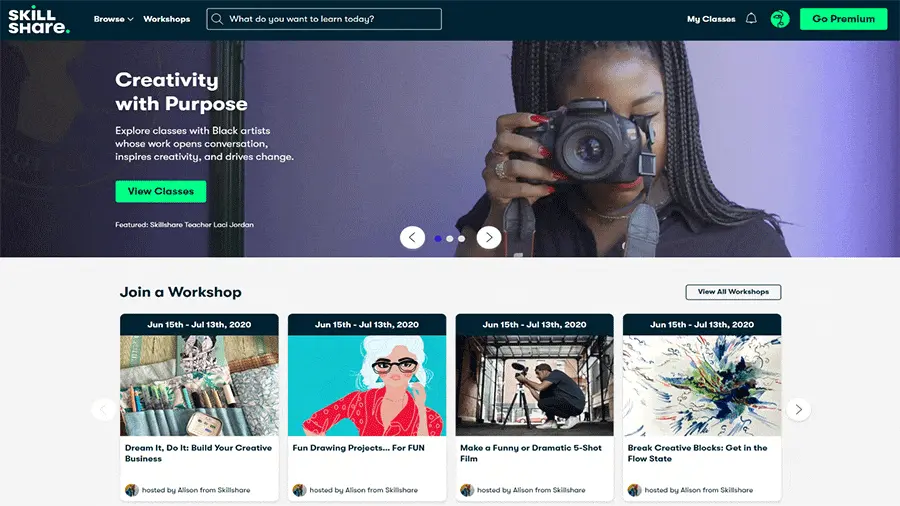Open Workshops in the top navigation
This screenshot has width=900, height=506.
166,19
